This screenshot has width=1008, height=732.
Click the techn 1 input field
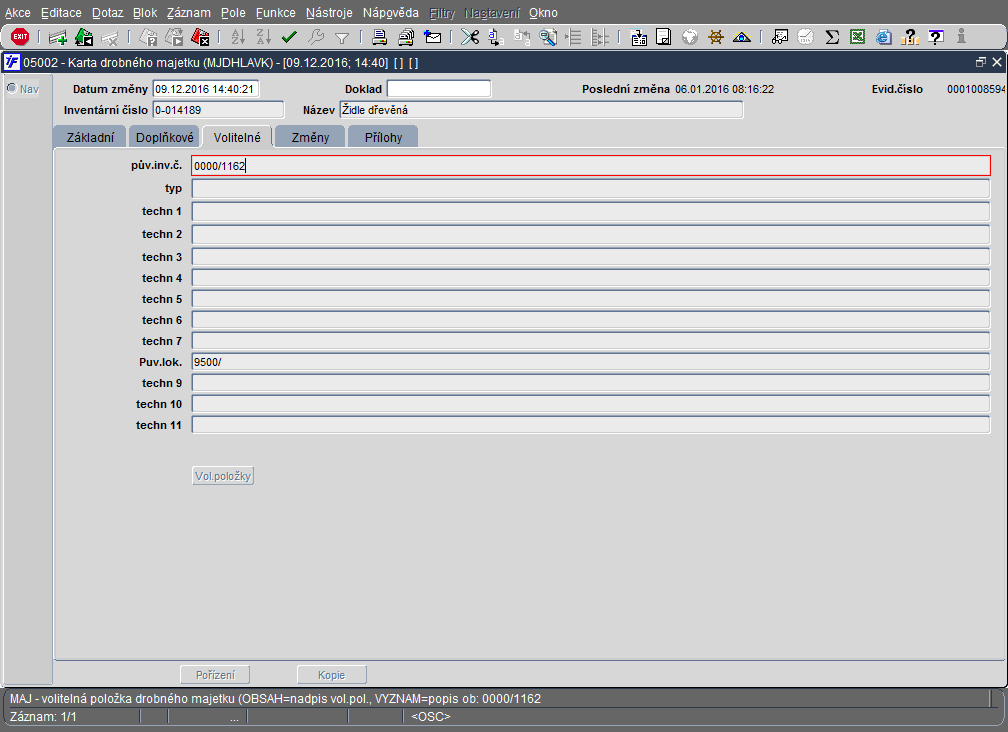pyautogui.click(x=591, y=211)
